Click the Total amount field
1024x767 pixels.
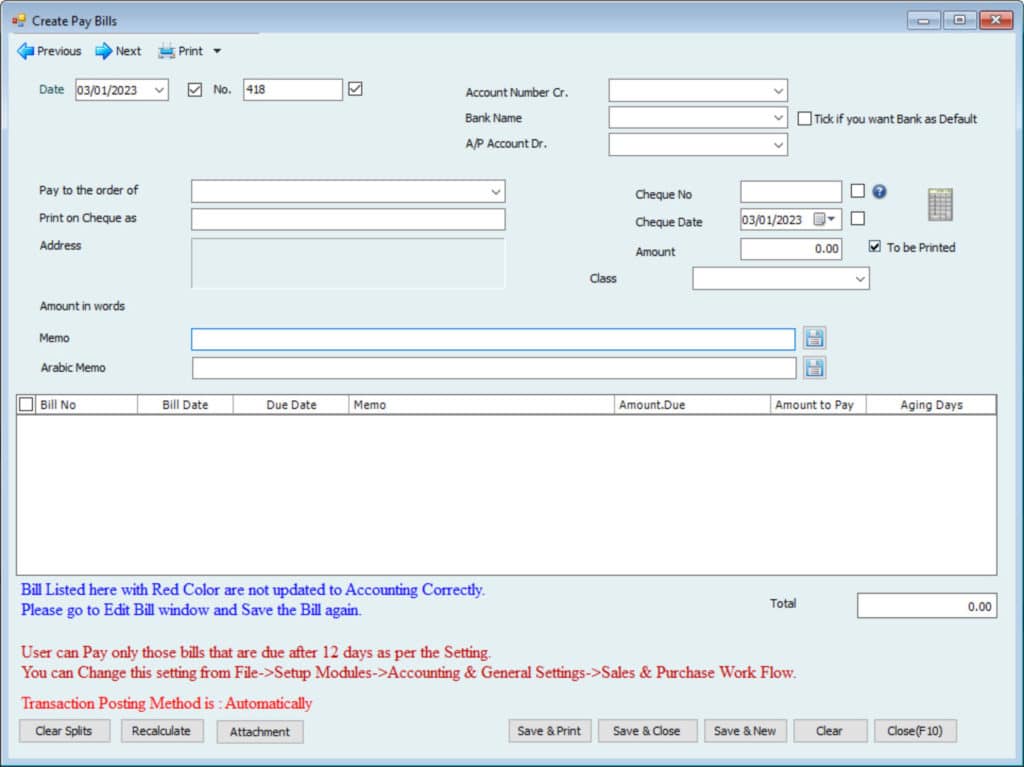(x=927, y=606)
